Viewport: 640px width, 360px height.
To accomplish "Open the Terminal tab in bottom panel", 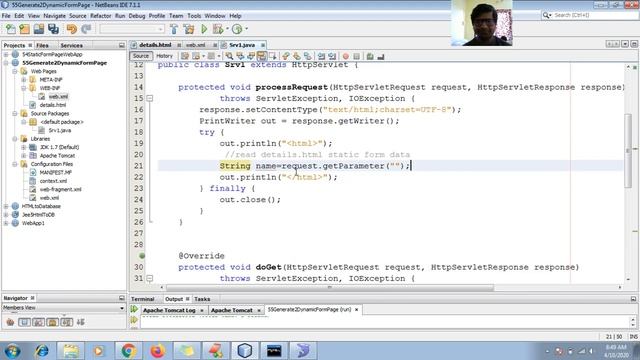I will point(142,299).
